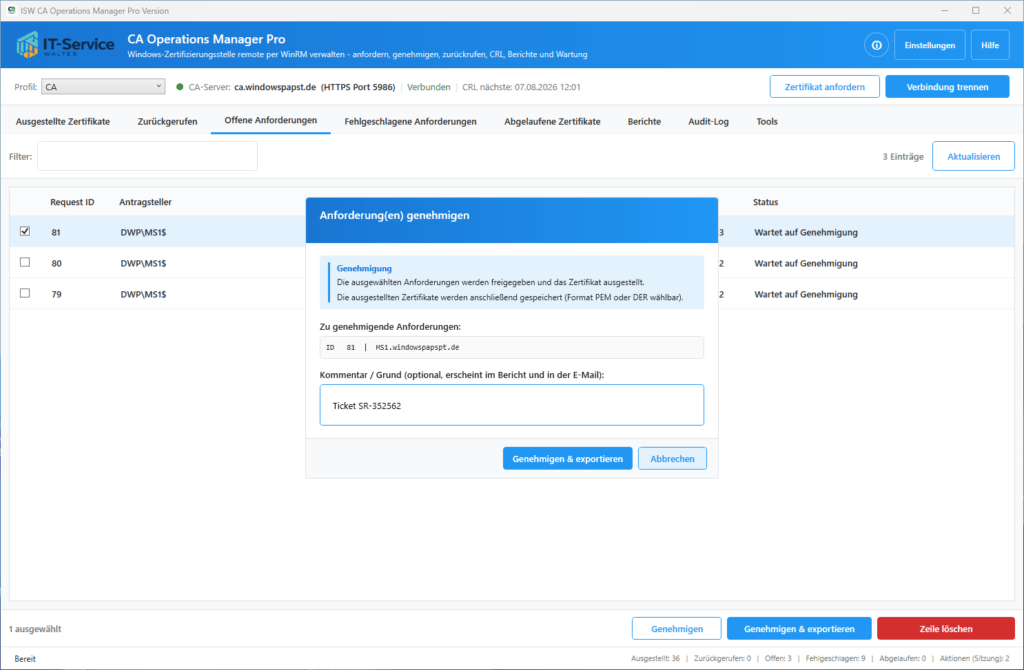Open the Hilfe button
This screenshot has width=1024, height=670.
[x=989, y=45]
